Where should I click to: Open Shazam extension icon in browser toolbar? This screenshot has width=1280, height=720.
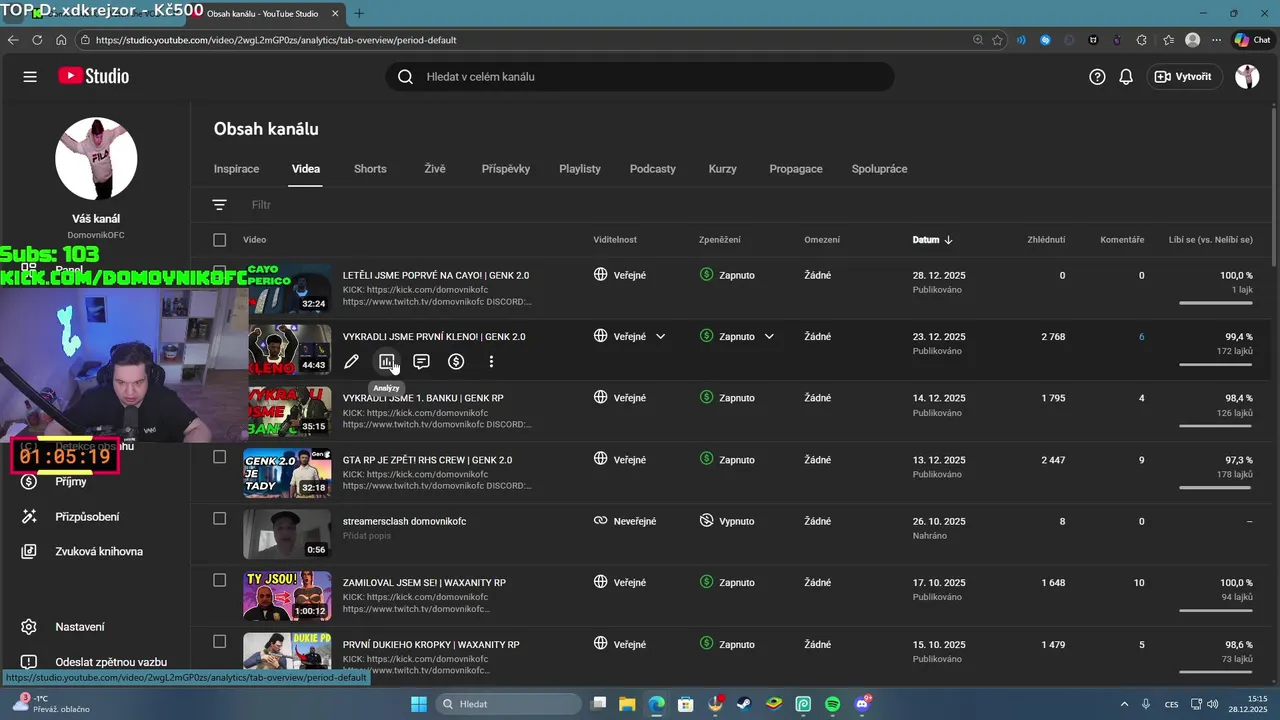point(1045,40)
